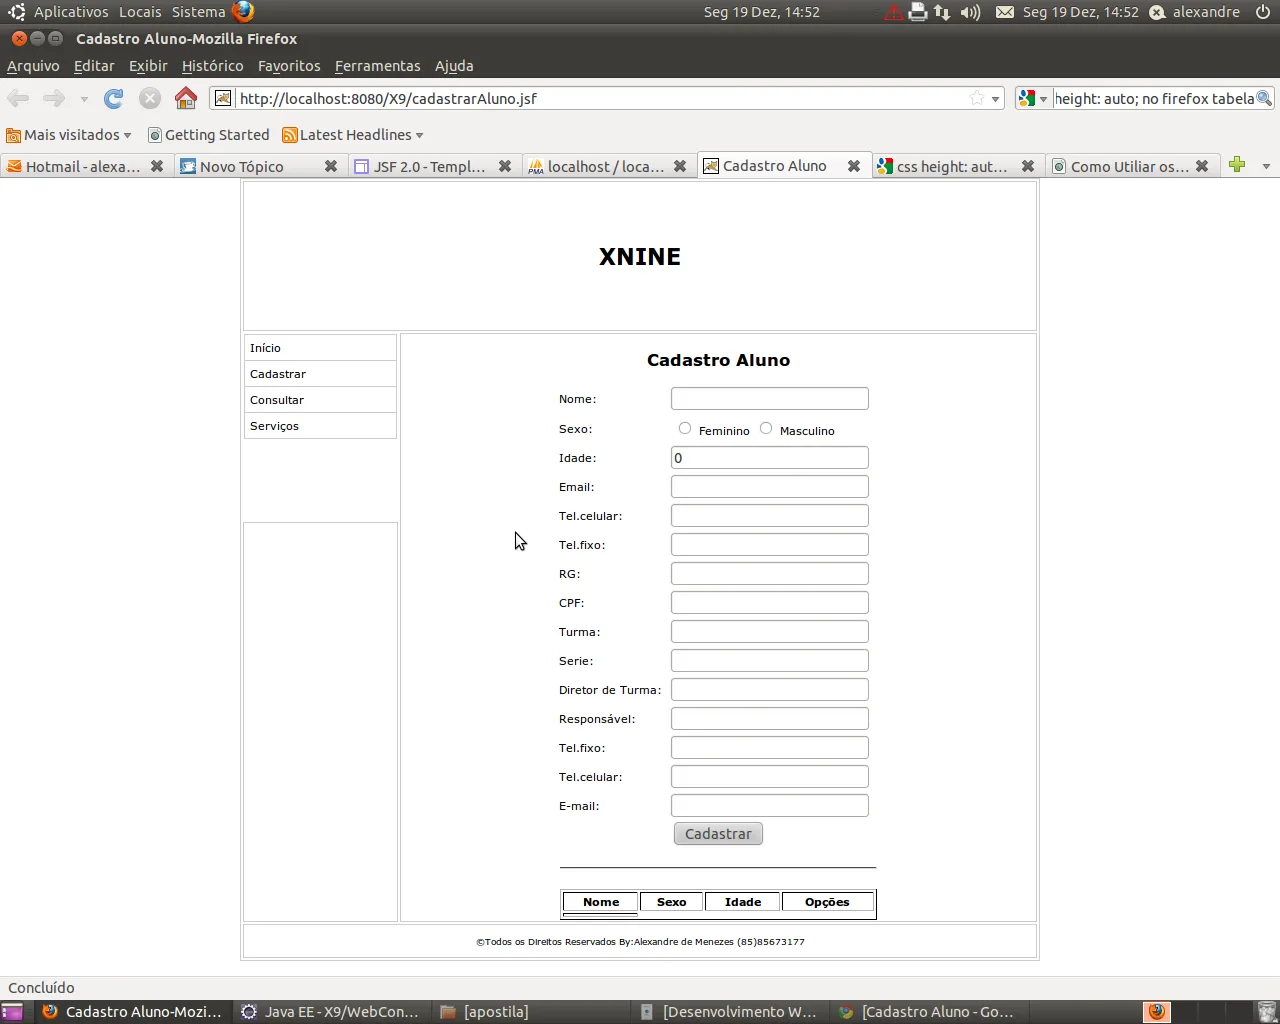Click the volume icon in system tray
The width and height of the screenshot is (1280, 1024).
(x=970, y=12)
